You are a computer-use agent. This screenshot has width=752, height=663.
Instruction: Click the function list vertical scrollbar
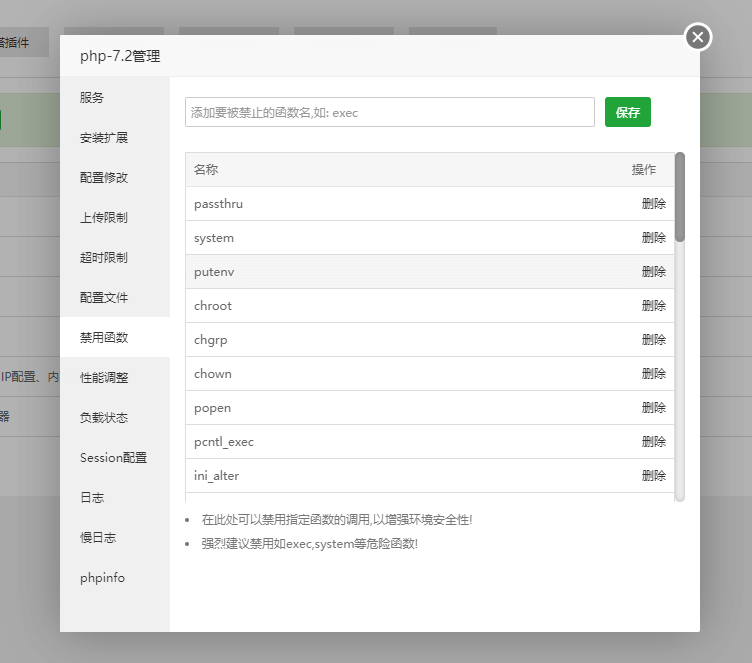tap(680, 196)
